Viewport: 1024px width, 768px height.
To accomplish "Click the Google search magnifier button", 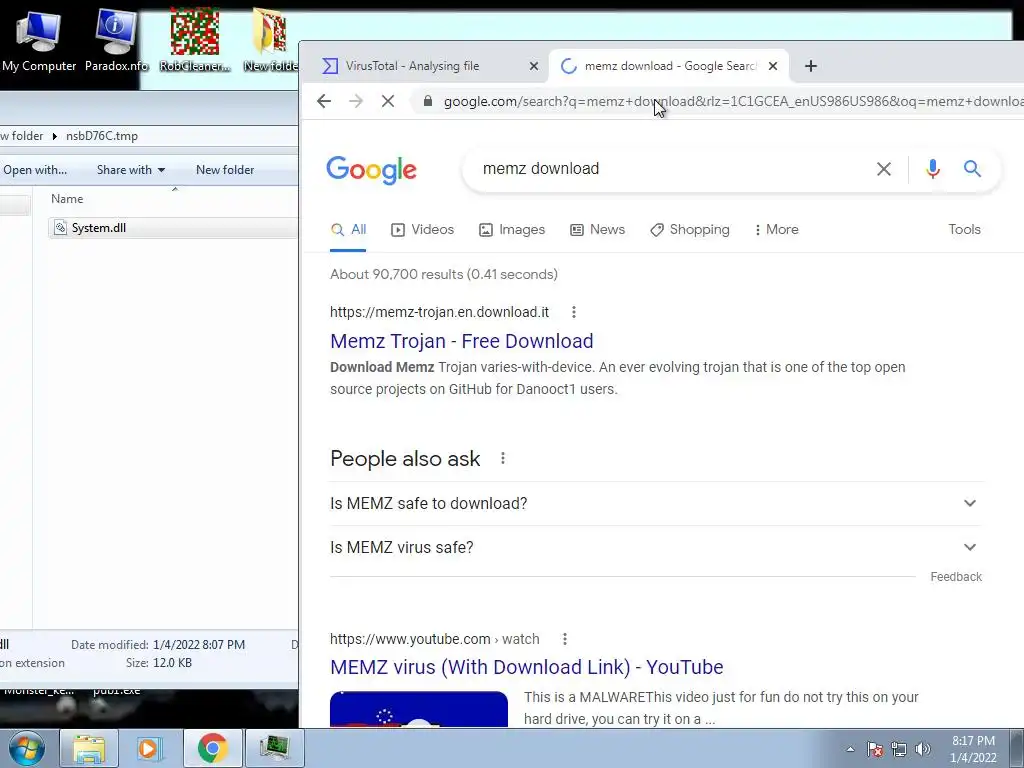I will coord(972,168).
